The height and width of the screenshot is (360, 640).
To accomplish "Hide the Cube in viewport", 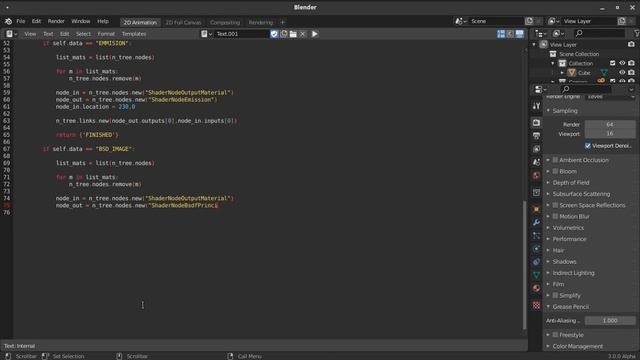I will pyautogui.click(x=622, y=73).
